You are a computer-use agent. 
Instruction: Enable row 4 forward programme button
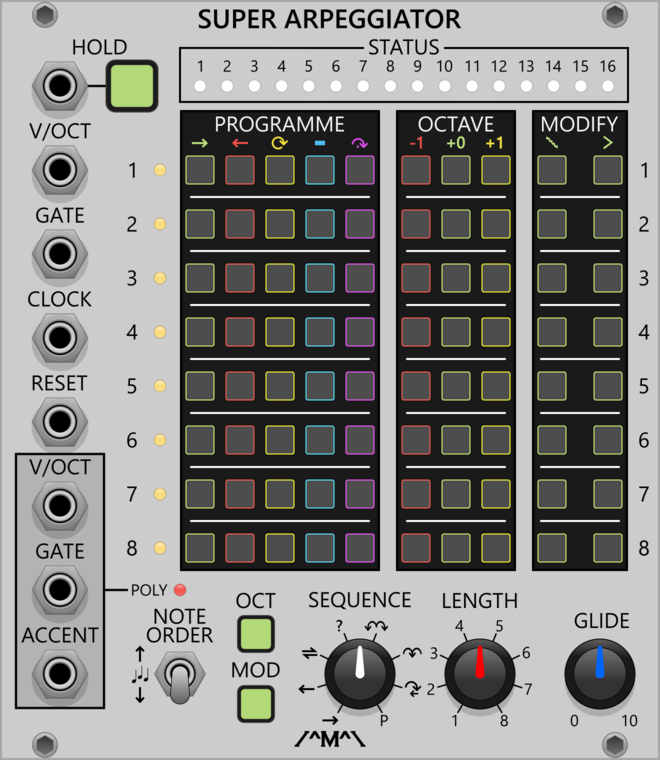pos(200,332)
